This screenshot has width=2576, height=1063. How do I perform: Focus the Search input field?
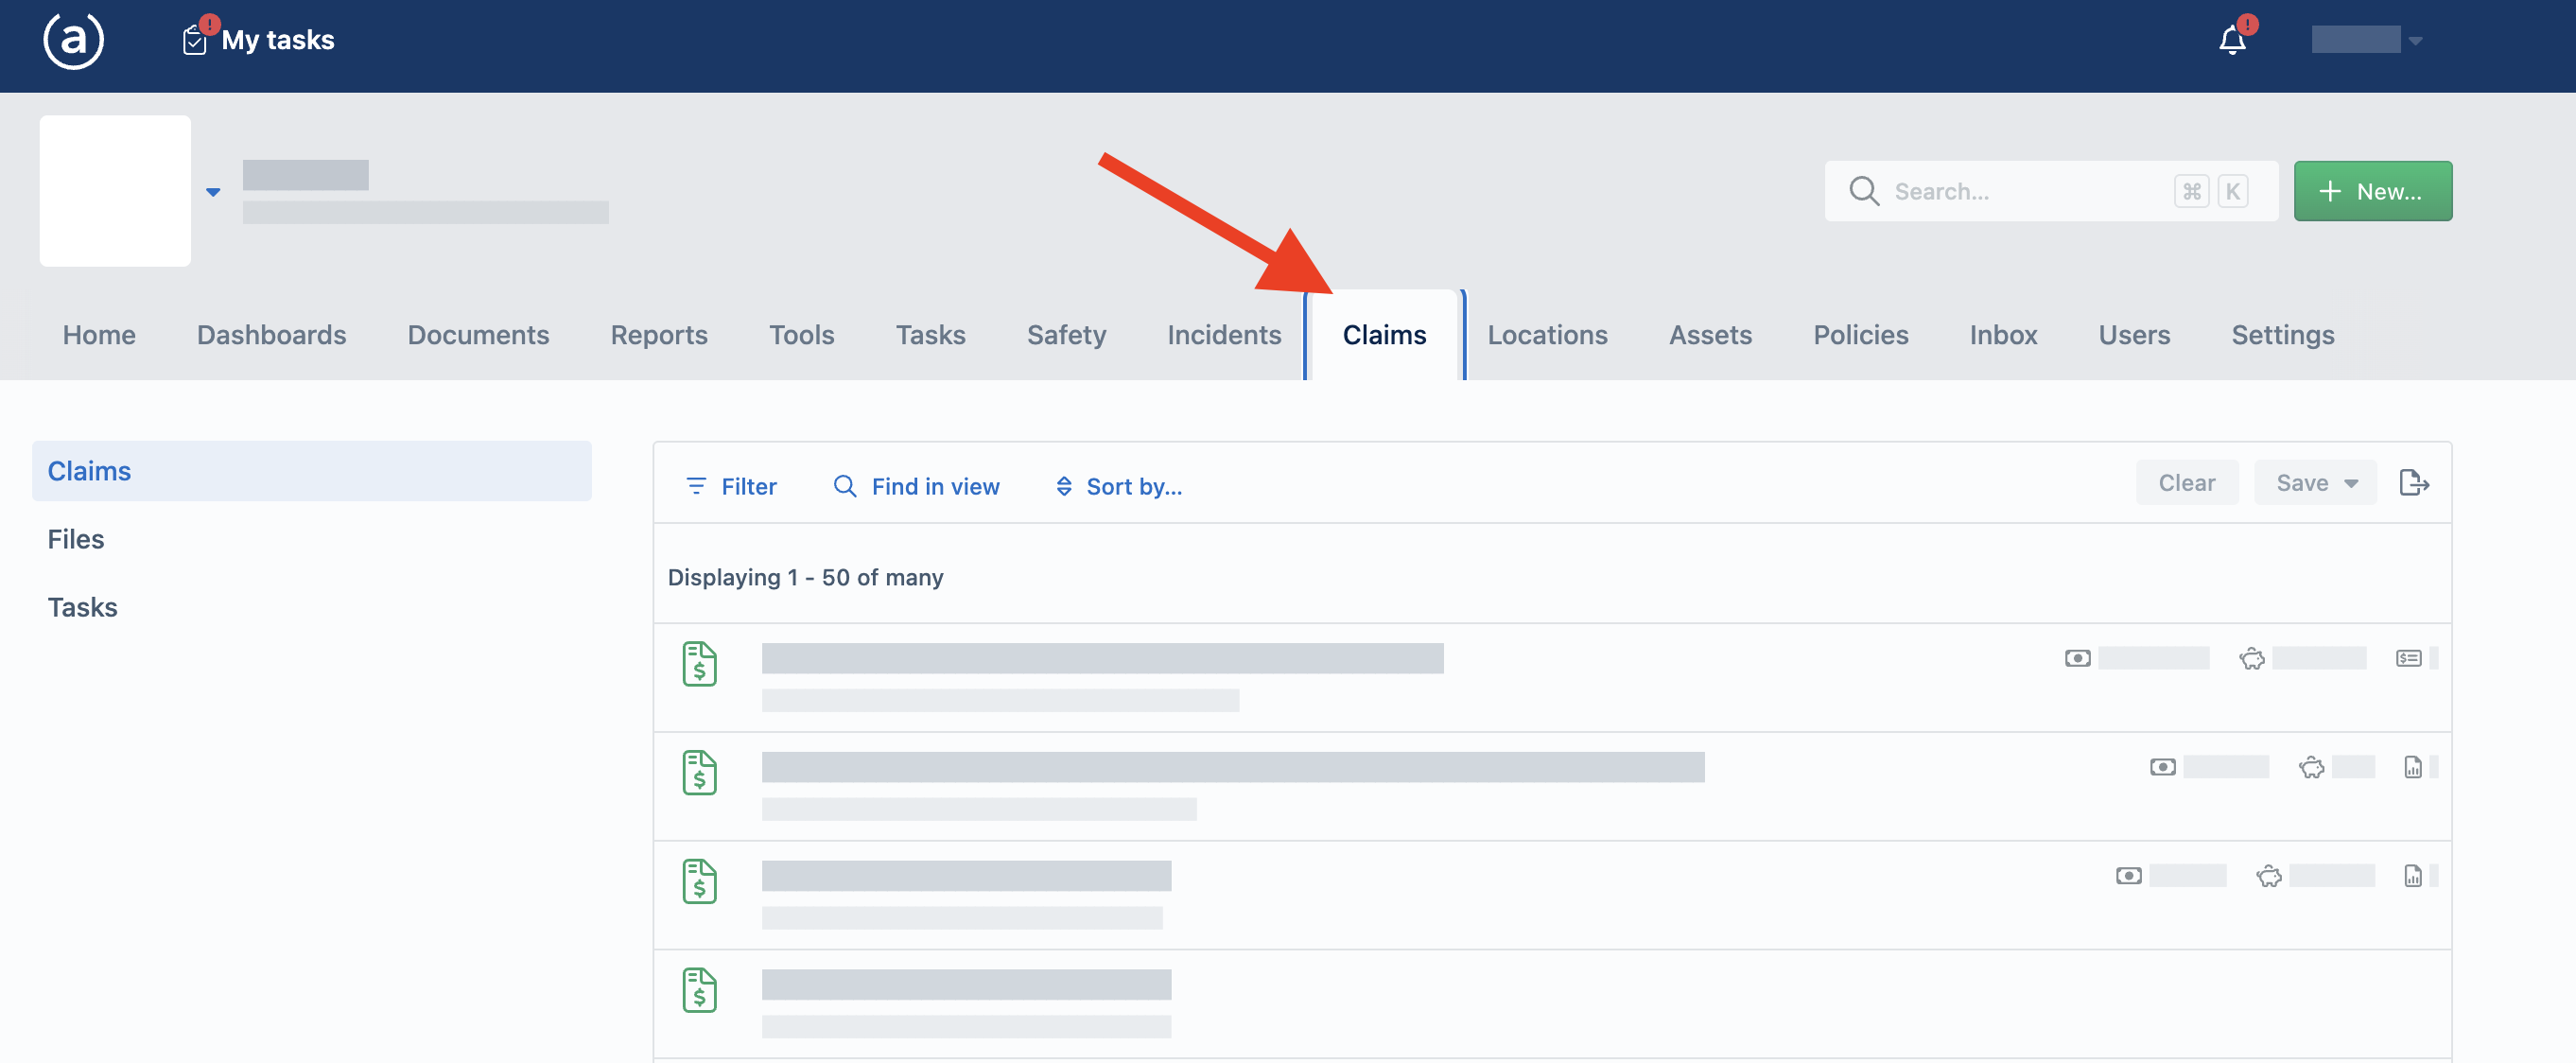click(x=2050, y=191)
